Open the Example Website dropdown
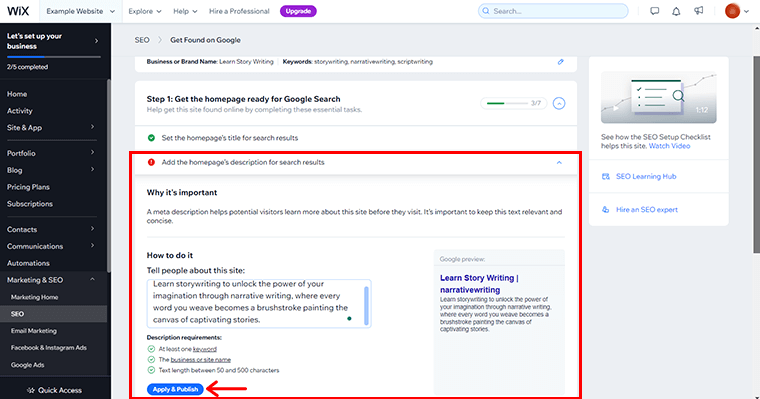This screenshot has width=760, height=399. tap(80, 11)
